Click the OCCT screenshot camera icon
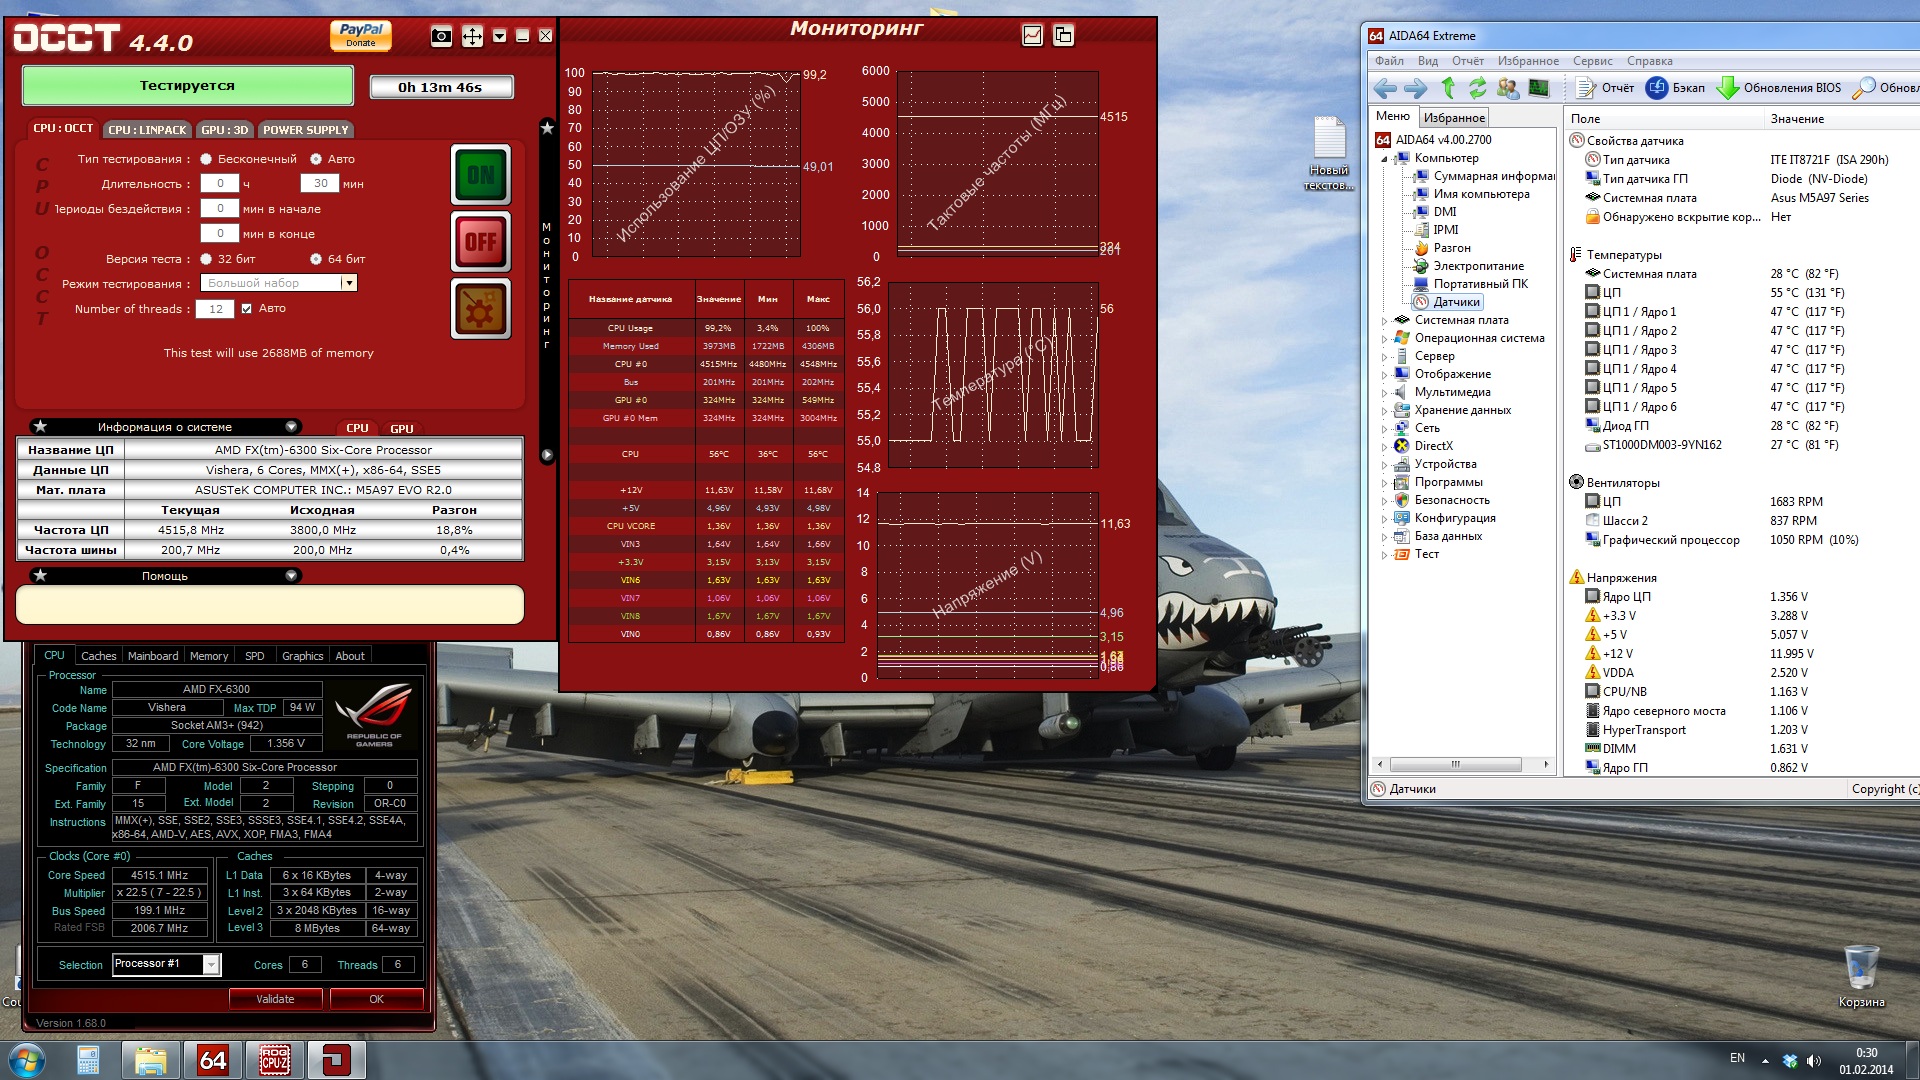Image resolution: width=1920 pixels, height=1080 pixels. click(441, 37)
